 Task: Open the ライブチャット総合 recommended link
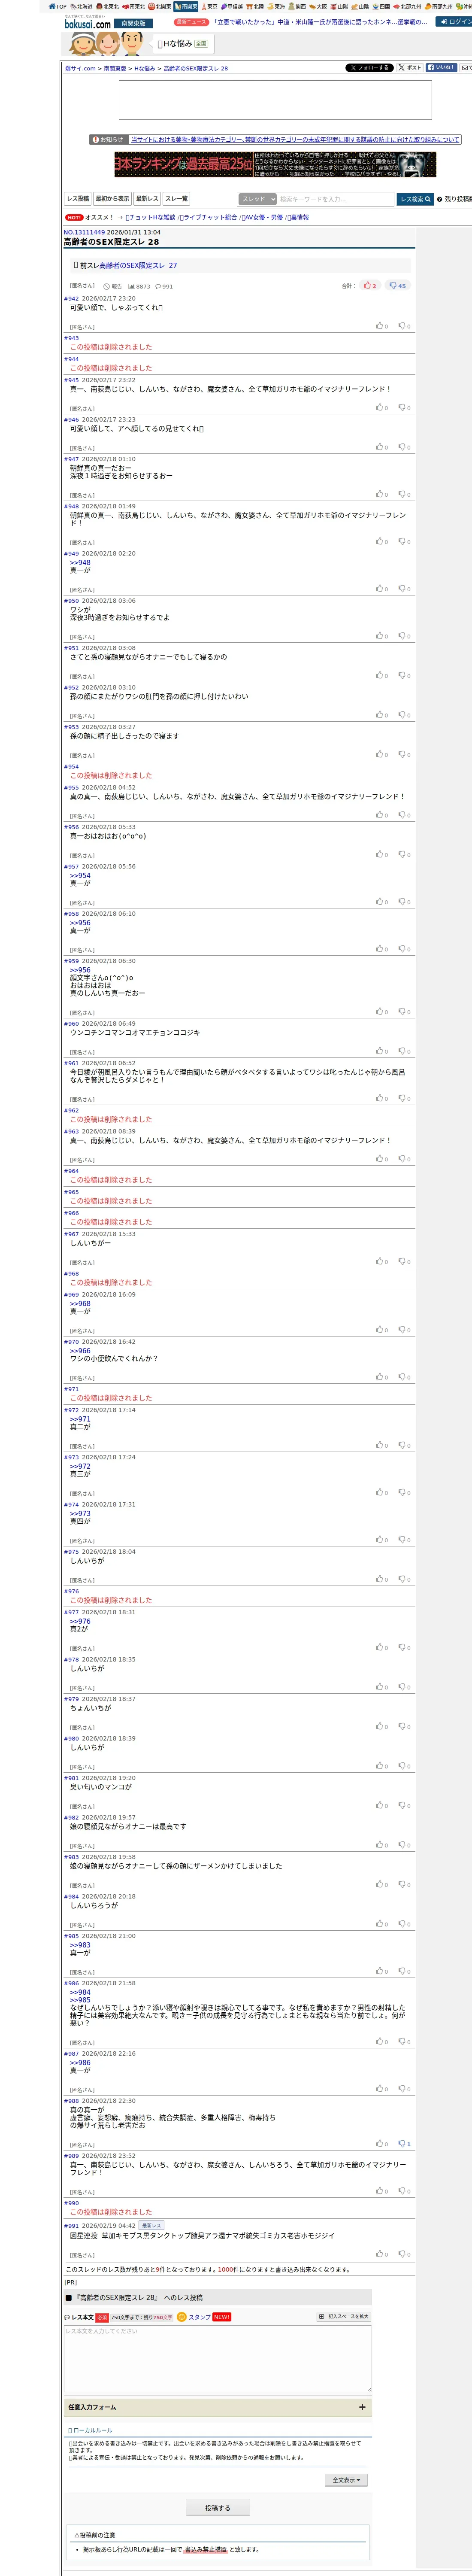coord(210,217)
